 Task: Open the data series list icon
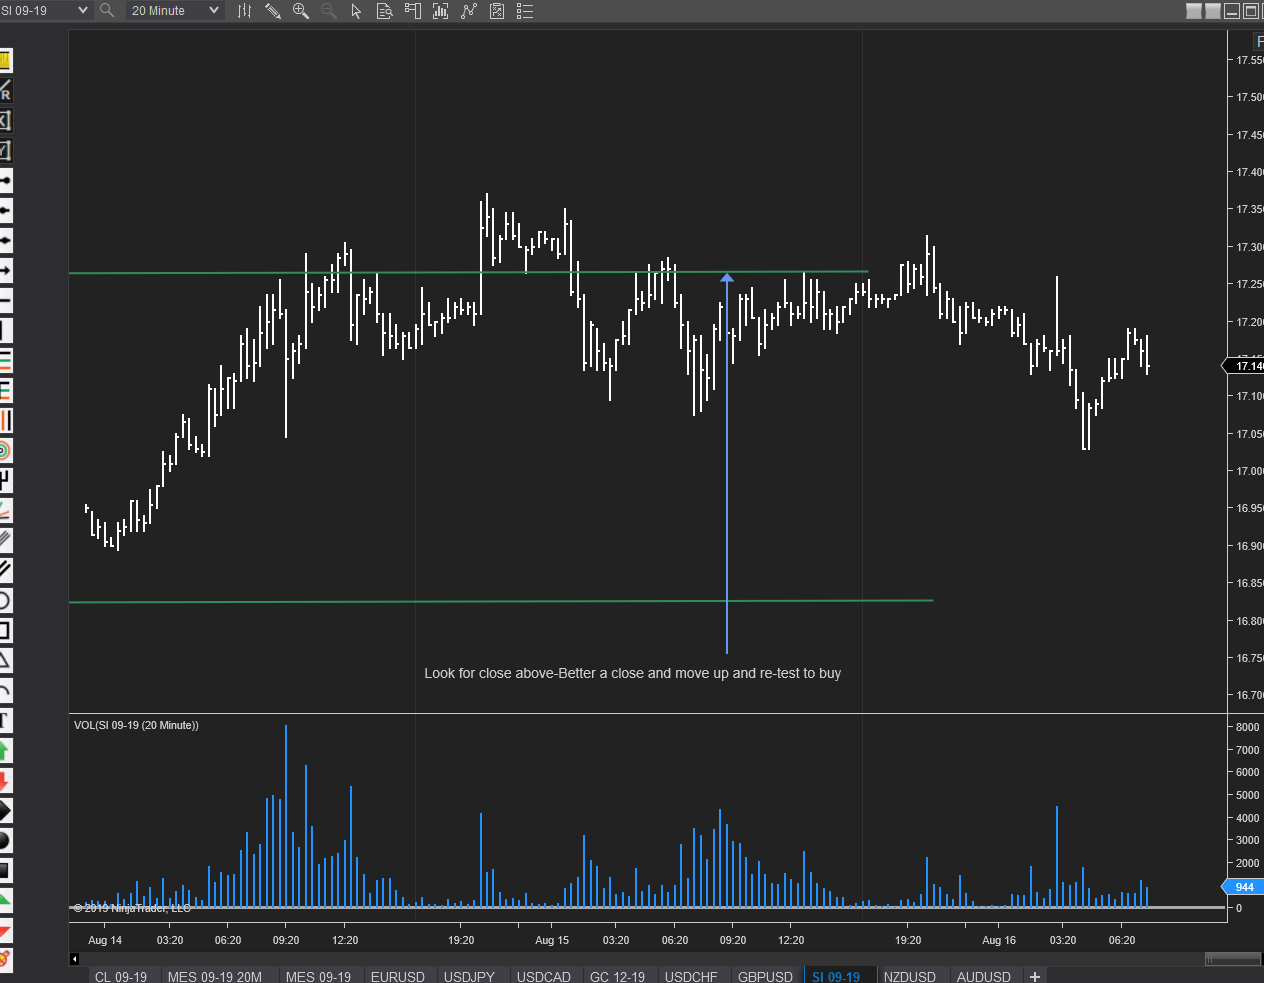pos(525,11)
